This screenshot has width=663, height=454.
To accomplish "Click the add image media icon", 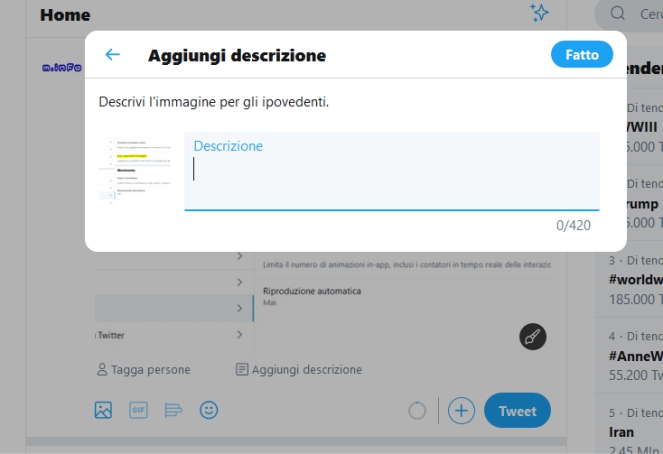I will [103, 410].
